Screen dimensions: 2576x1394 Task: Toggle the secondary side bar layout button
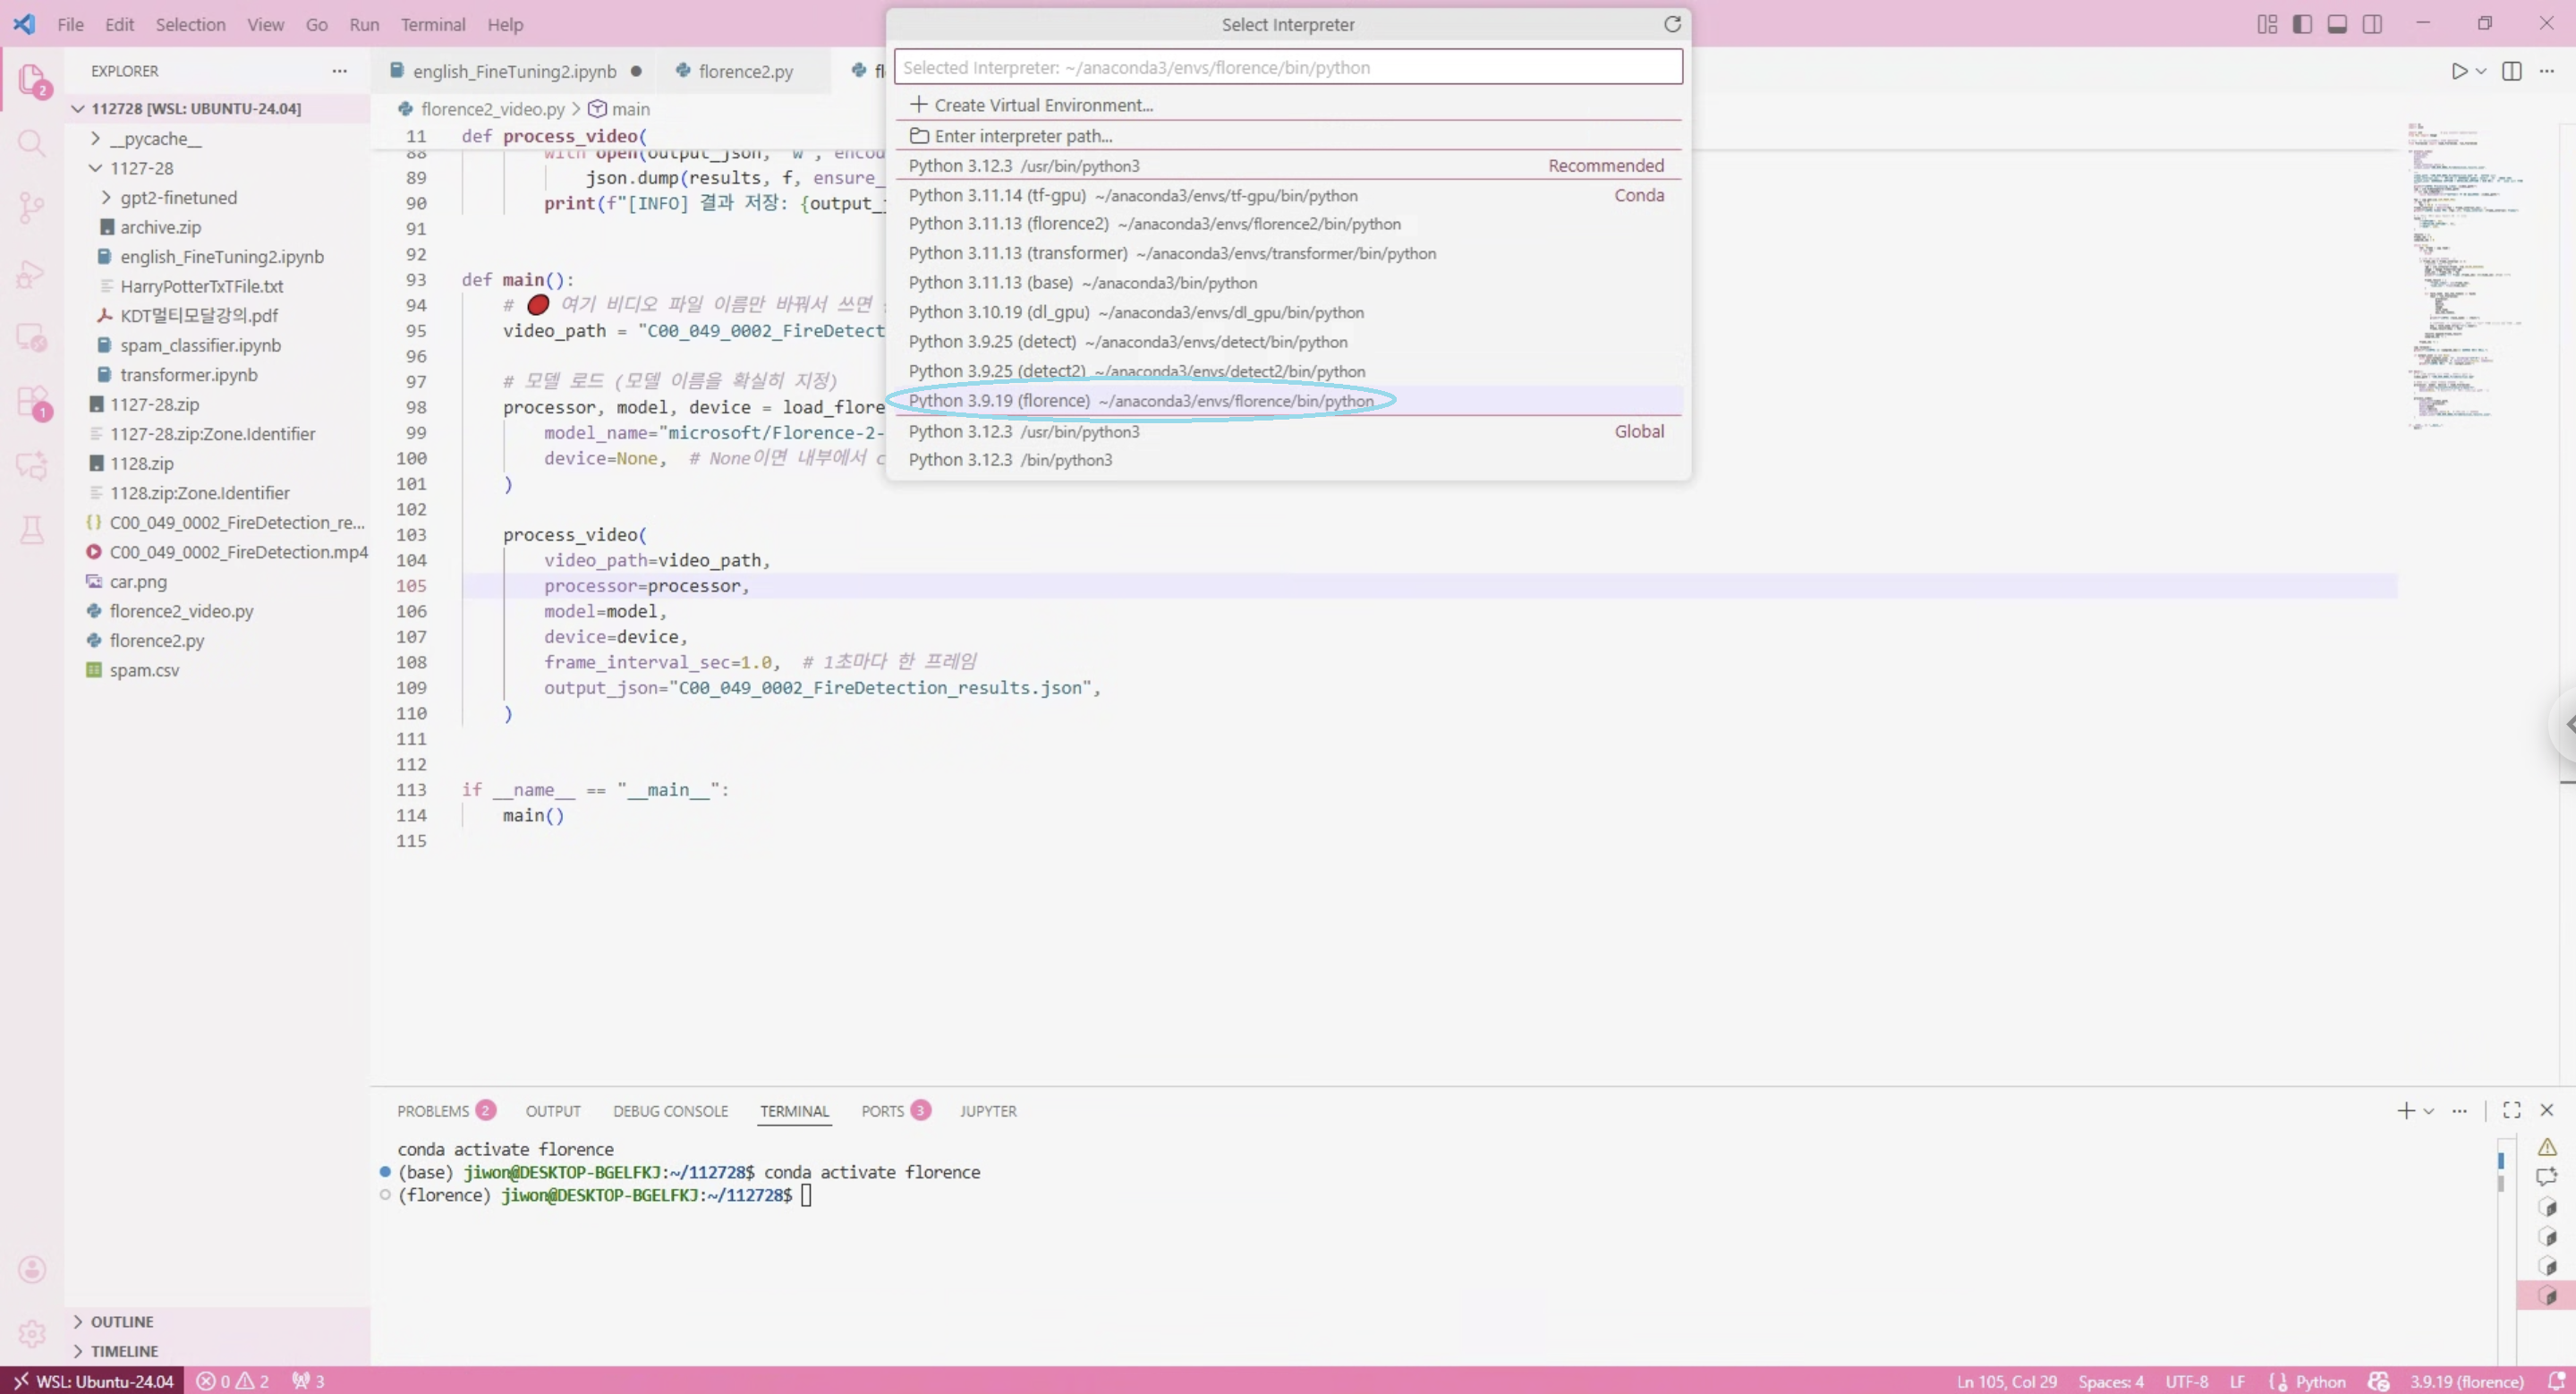[x=2372, y=24]
